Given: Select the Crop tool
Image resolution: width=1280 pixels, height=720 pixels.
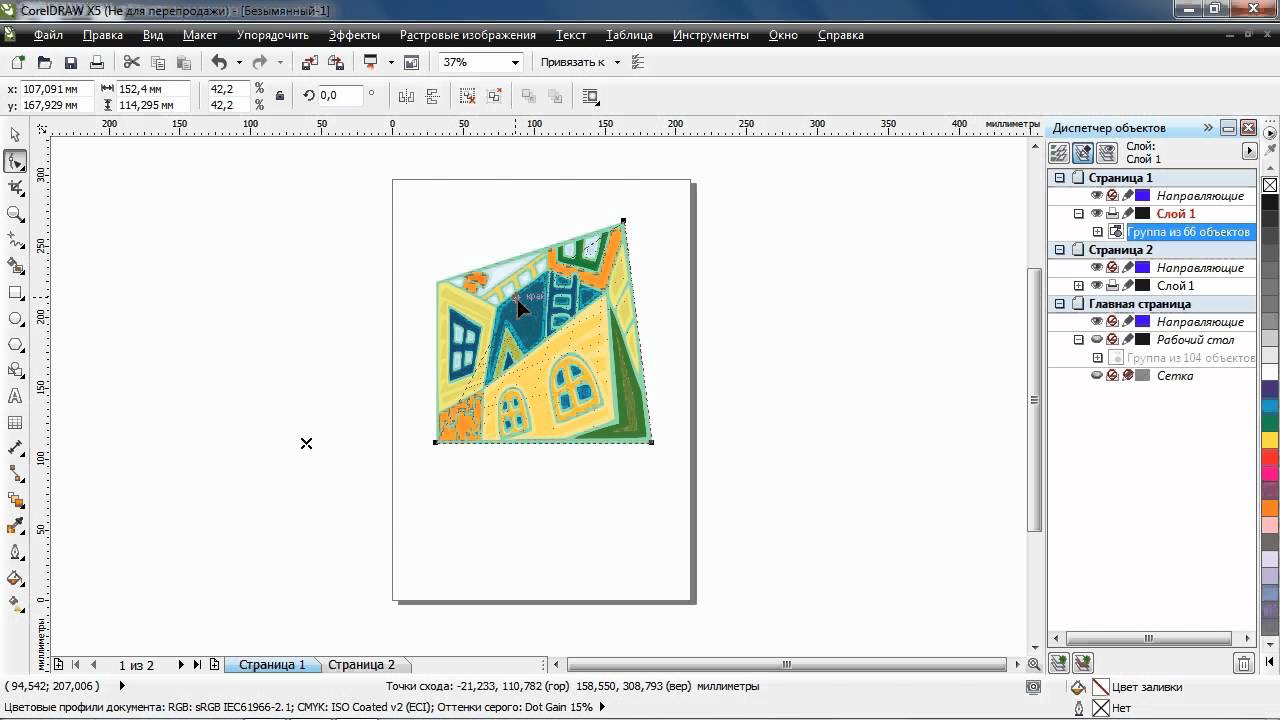Looking at the screenshot, I should pyautogui.click(x=15, y=187).
